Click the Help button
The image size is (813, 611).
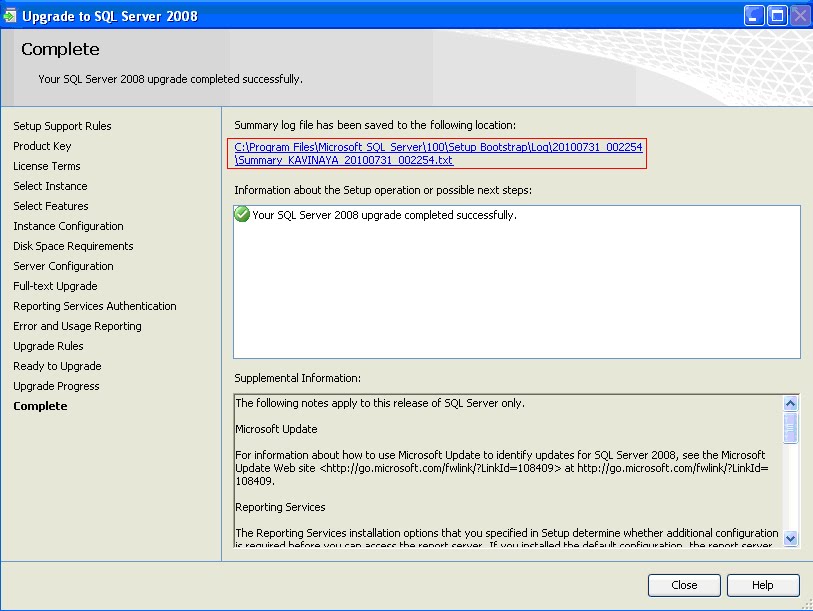(763, 585)
